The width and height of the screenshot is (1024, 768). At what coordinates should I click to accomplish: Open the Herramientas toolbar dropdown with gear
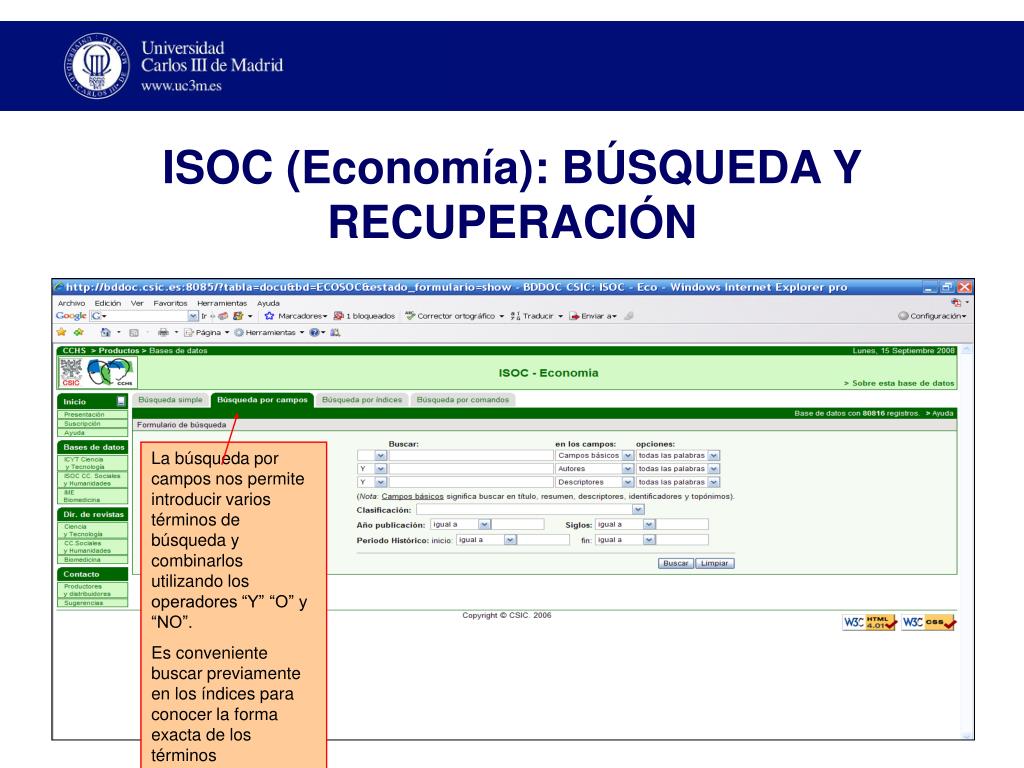tap(268, 332)
